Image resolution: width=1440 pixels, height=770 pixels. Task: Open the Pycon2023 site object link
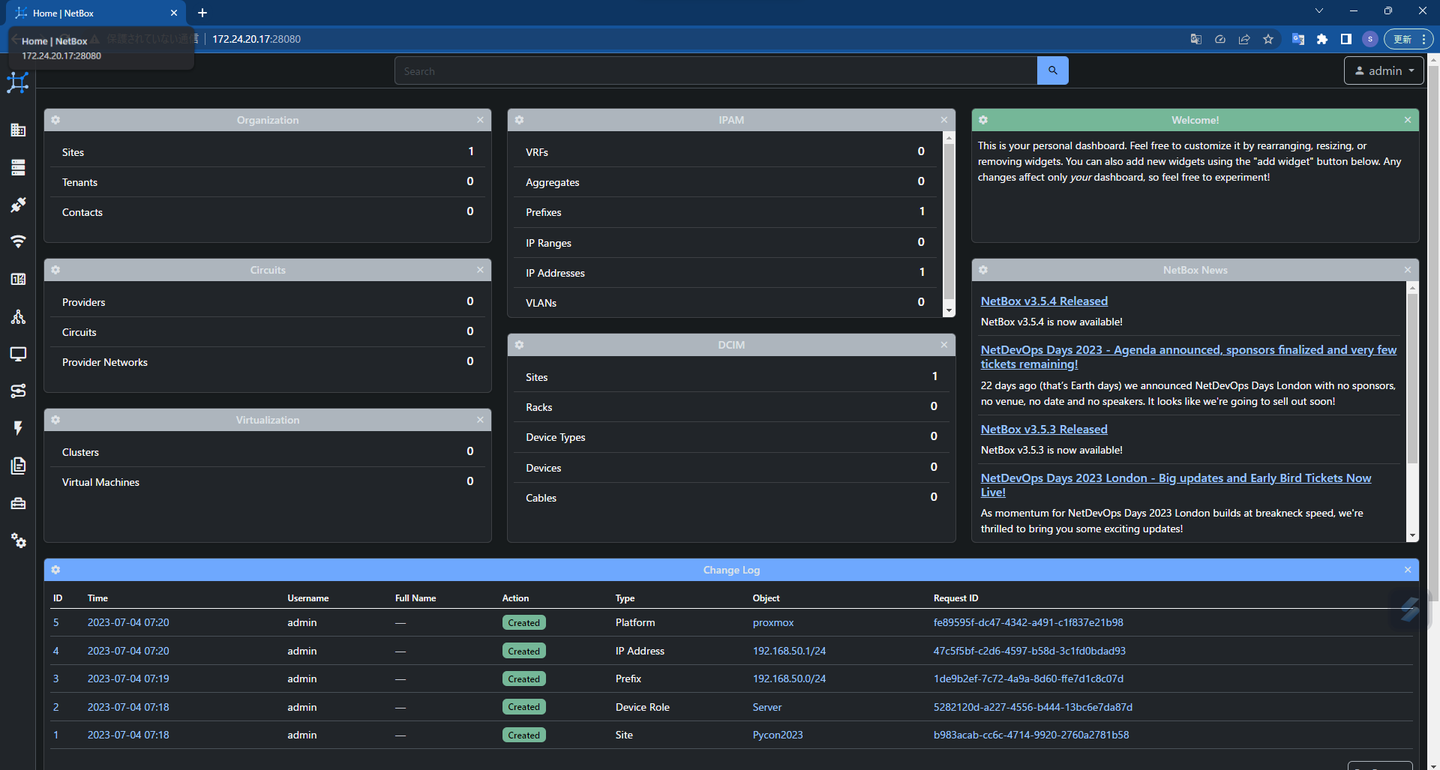pos(778,735)
